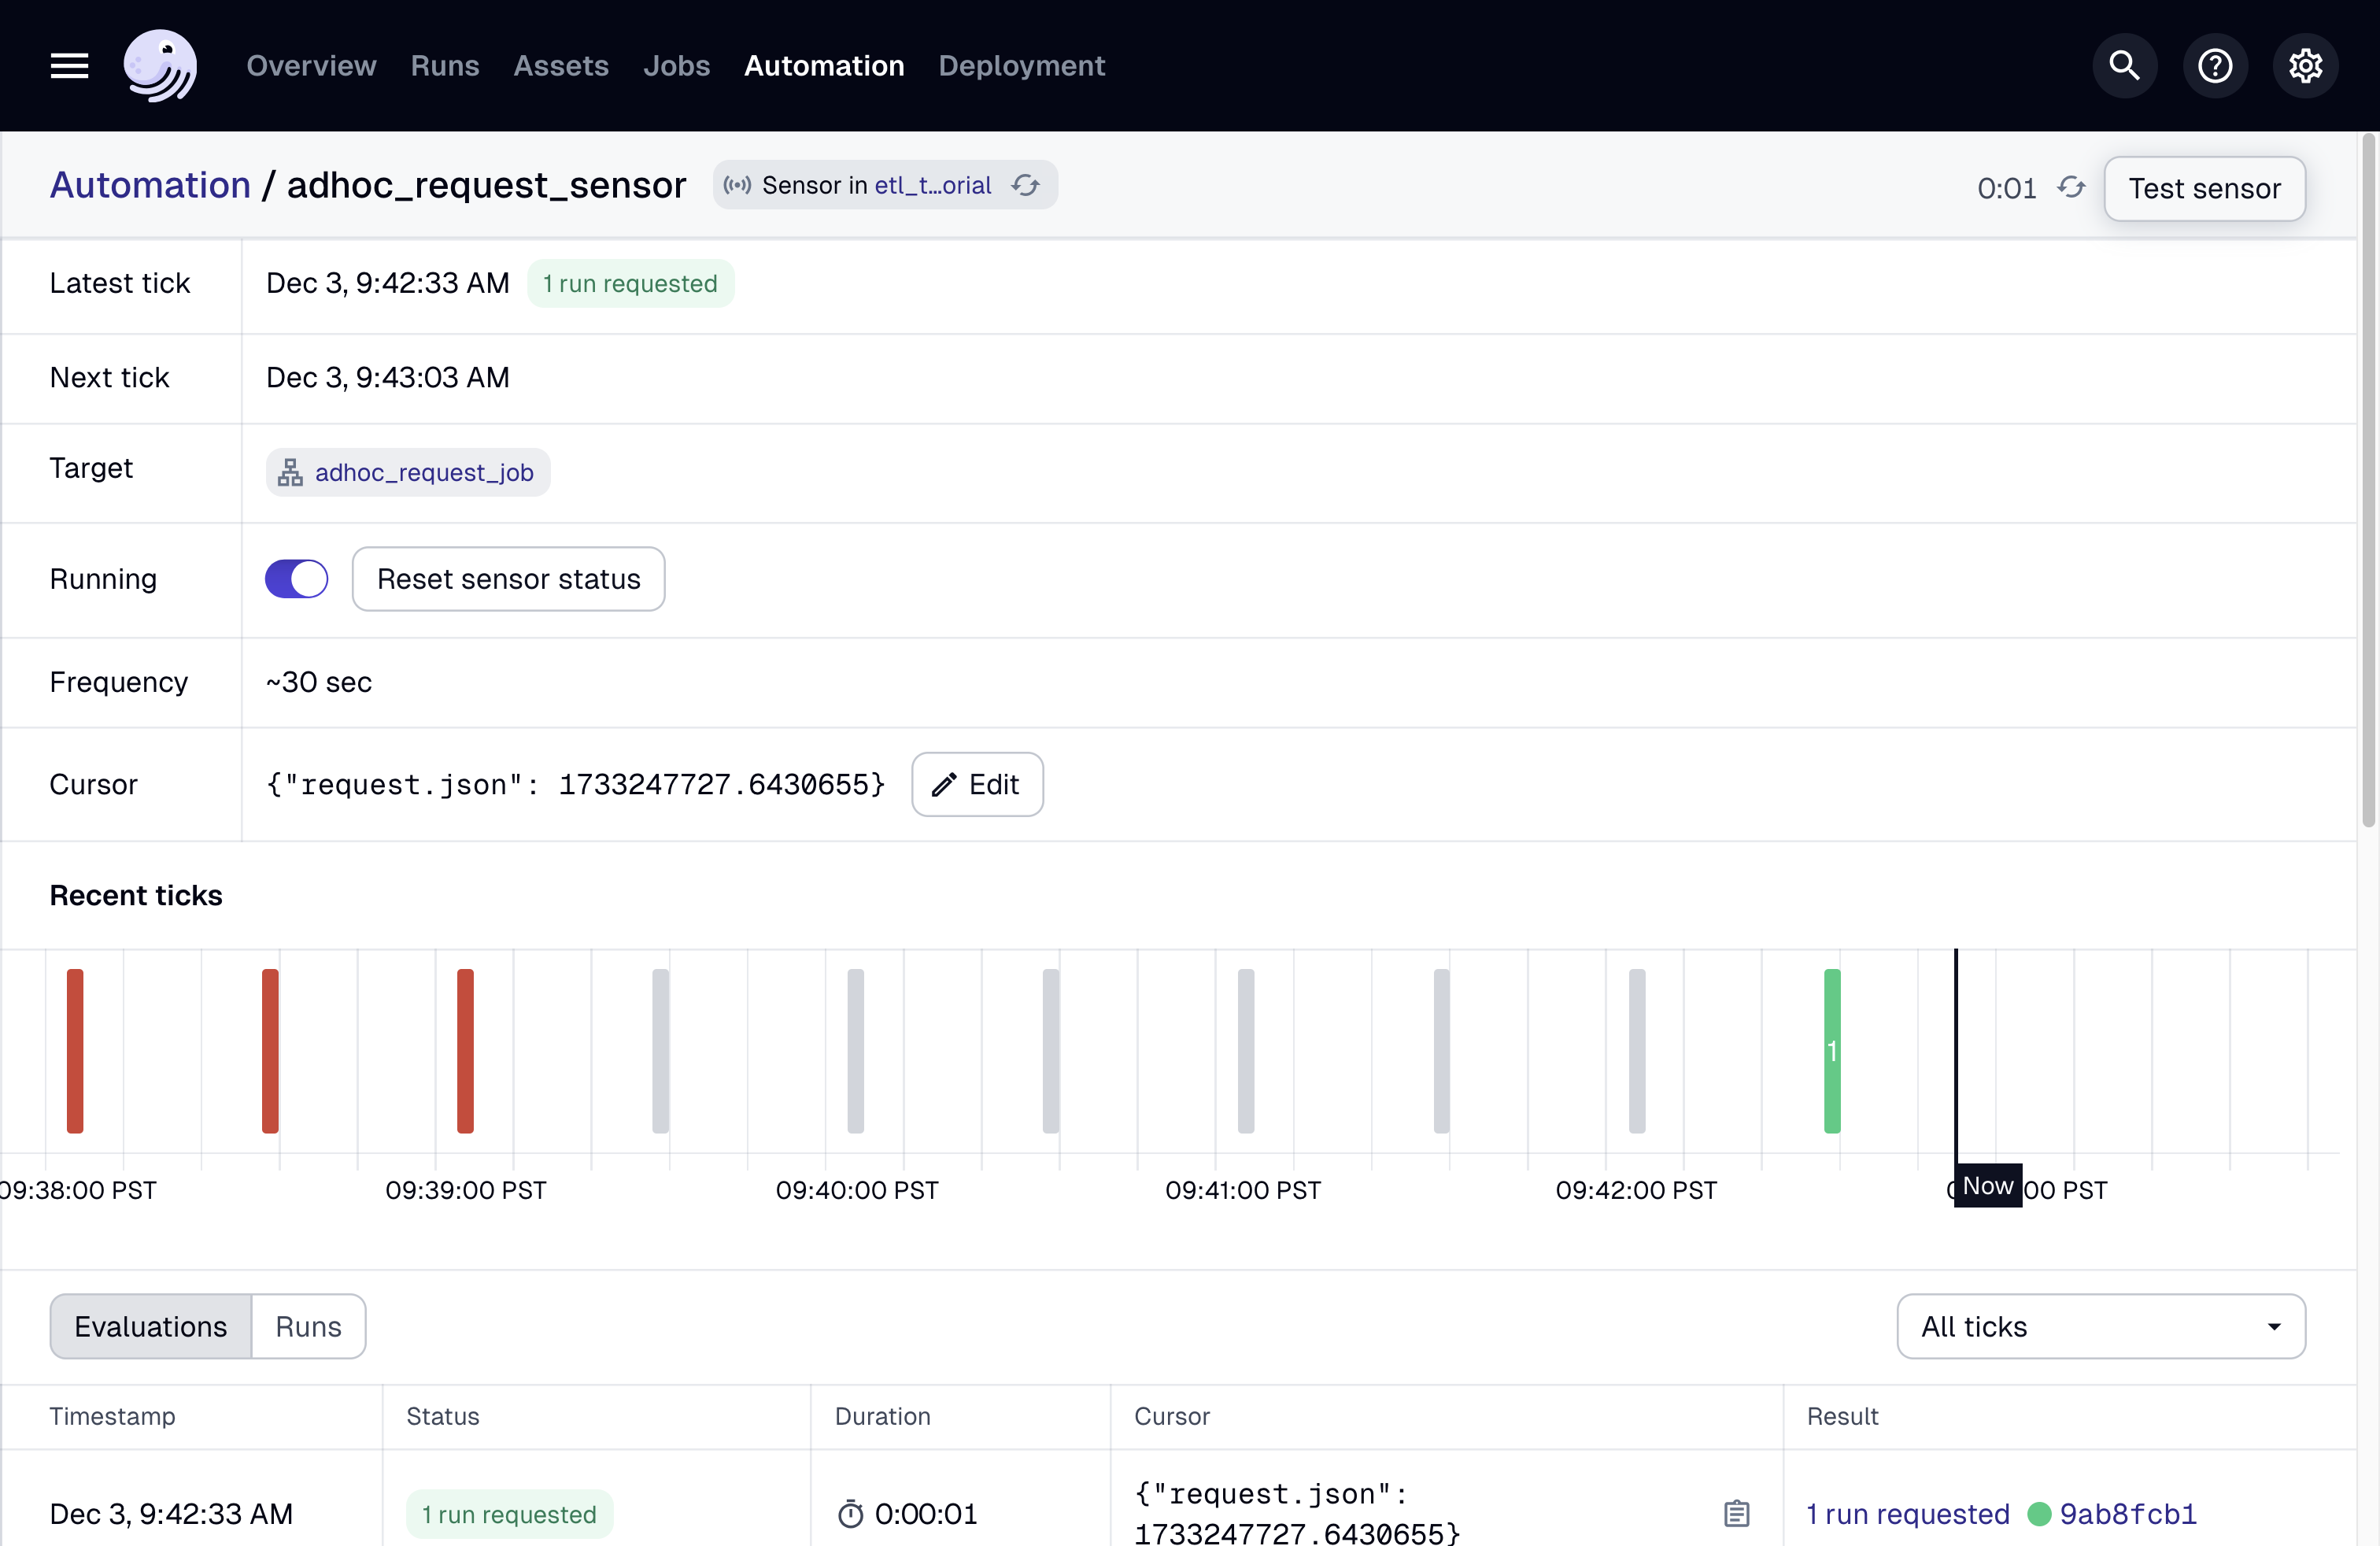Open the Assets navigation item
The height and width of the screenshot is (1546, 2380).
[561, 66]
